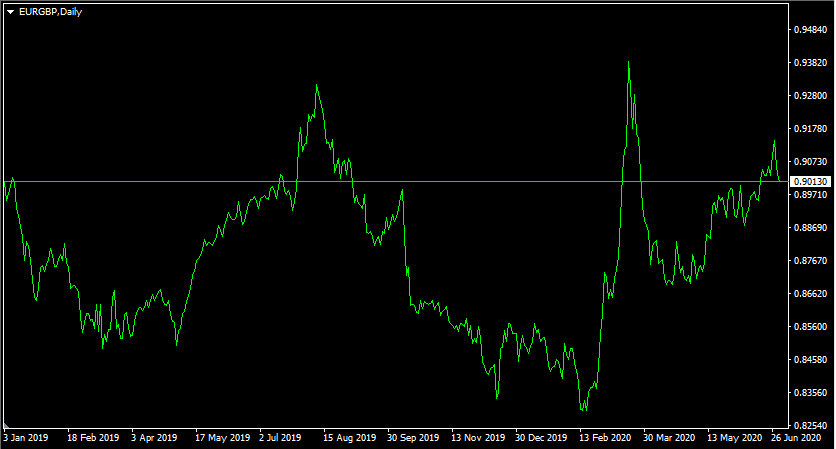The image size is (836, 449).
Task: Click the 0.93820 price axis value
Action: tap(810, 62)
